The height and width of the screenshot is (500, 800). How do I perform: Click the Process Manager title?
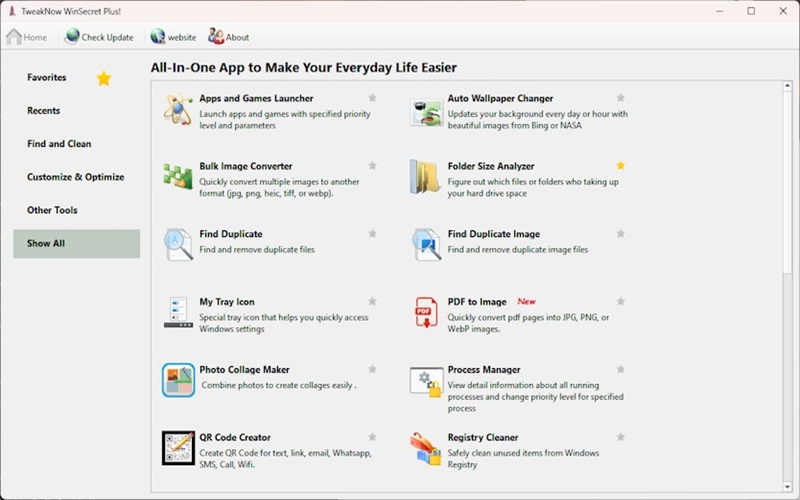click(484, 370)
